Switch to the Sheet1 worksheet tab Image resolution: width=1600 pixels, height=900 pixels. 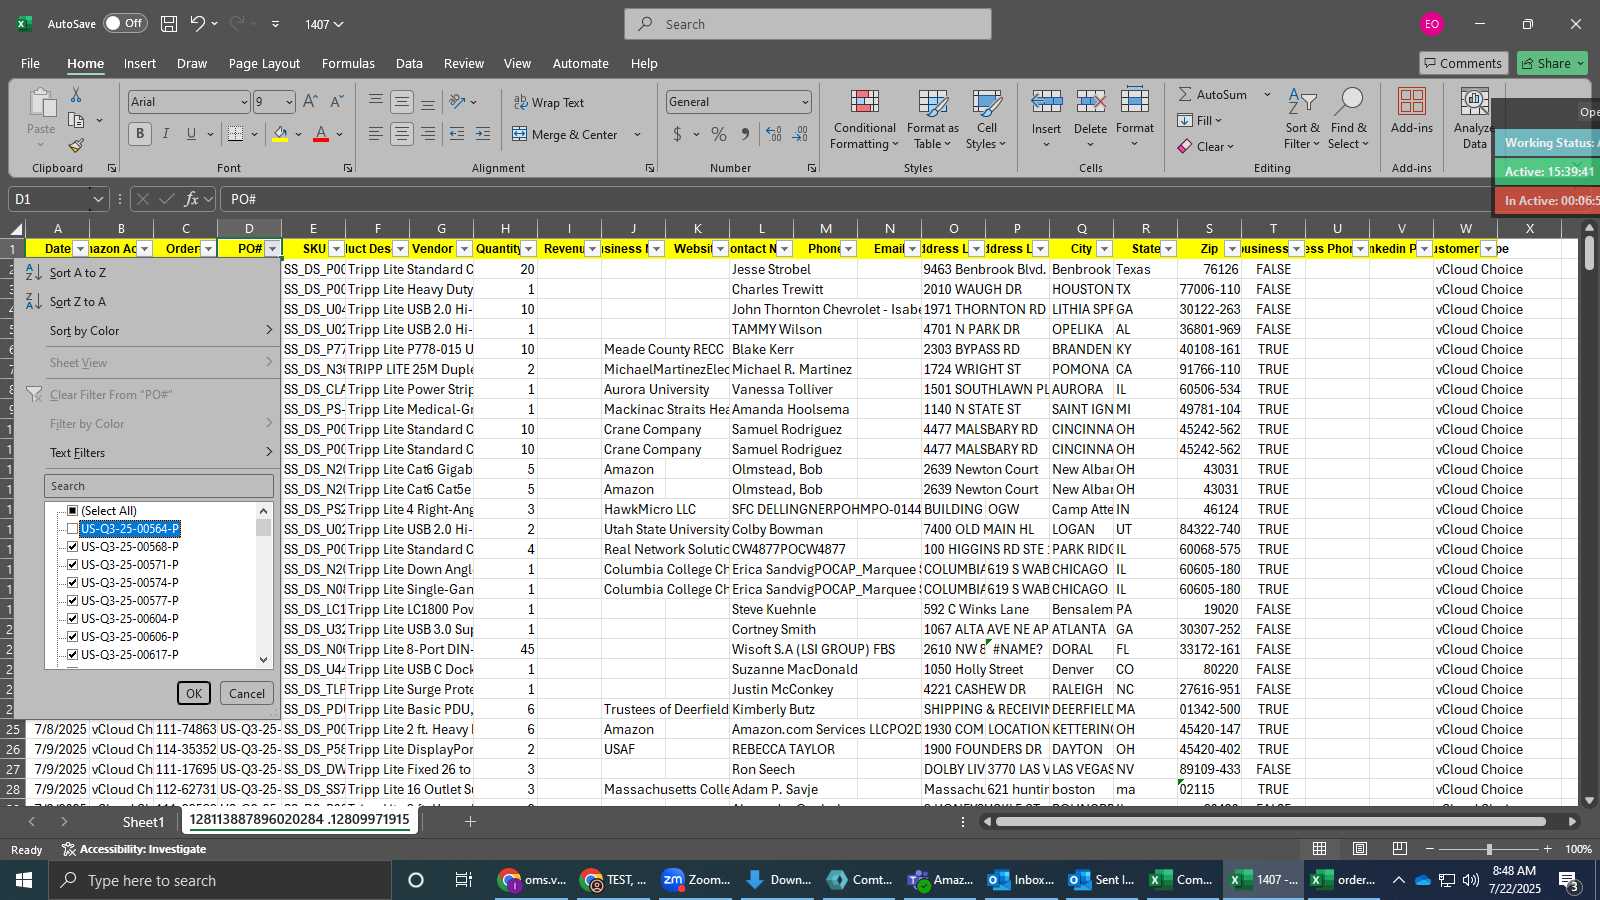143,822
